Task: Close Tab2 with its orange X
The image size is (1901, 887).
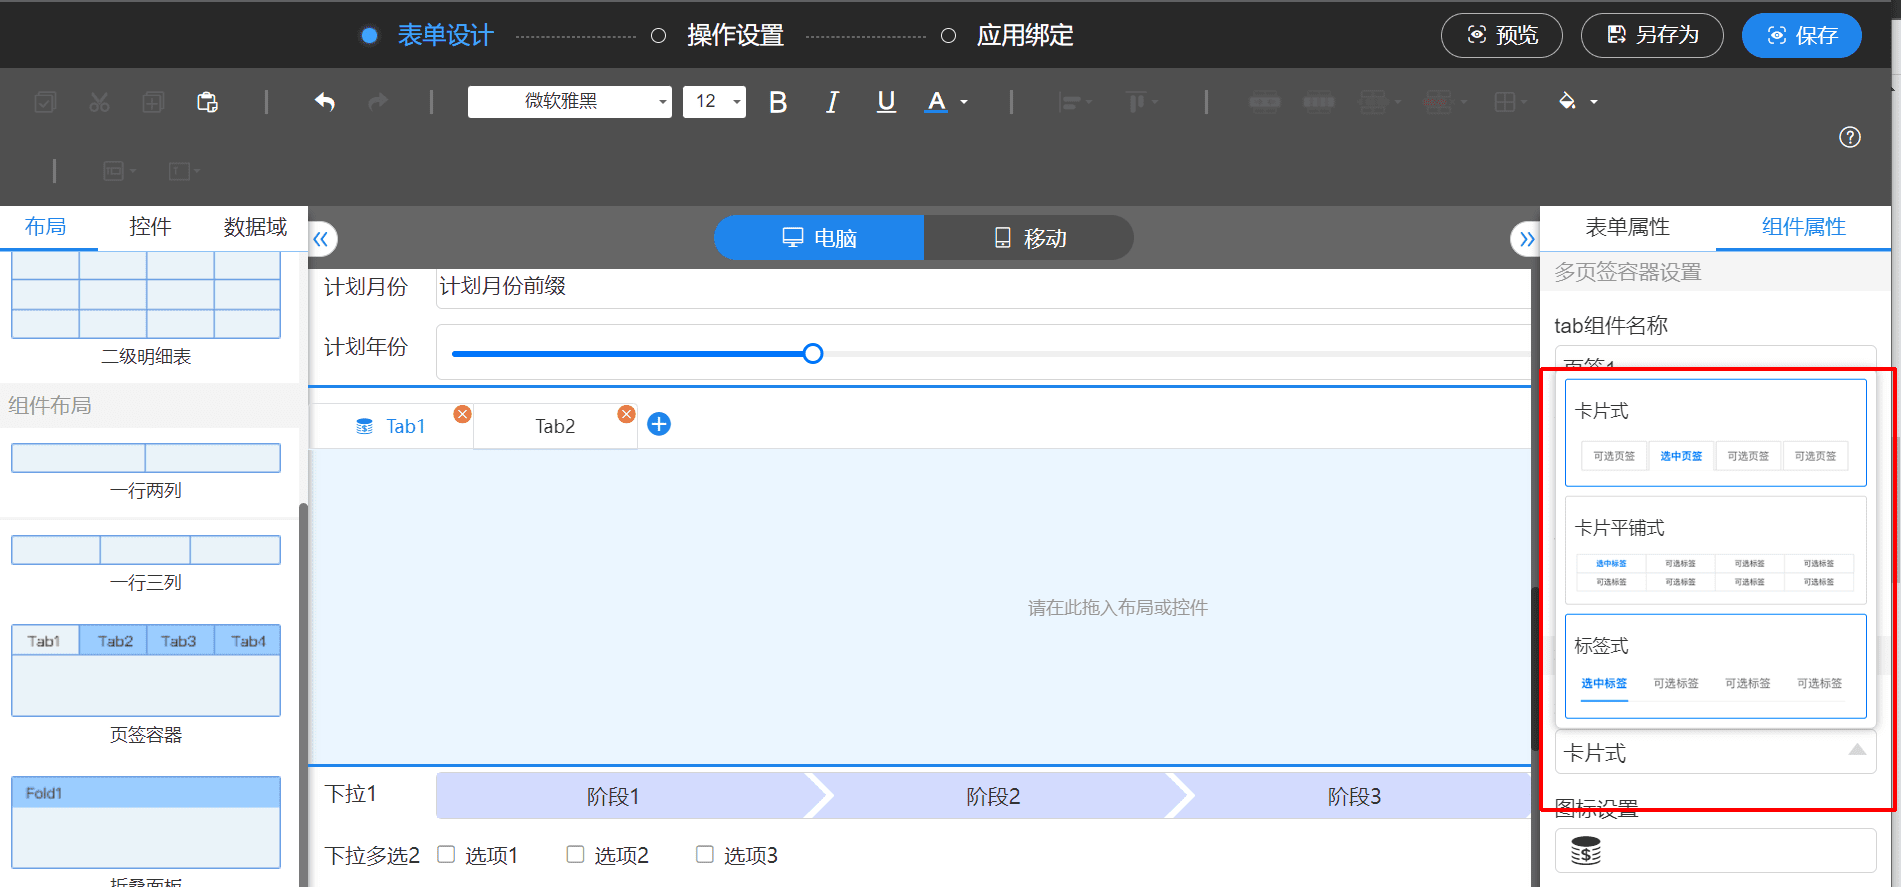Action: click(626, 414)
